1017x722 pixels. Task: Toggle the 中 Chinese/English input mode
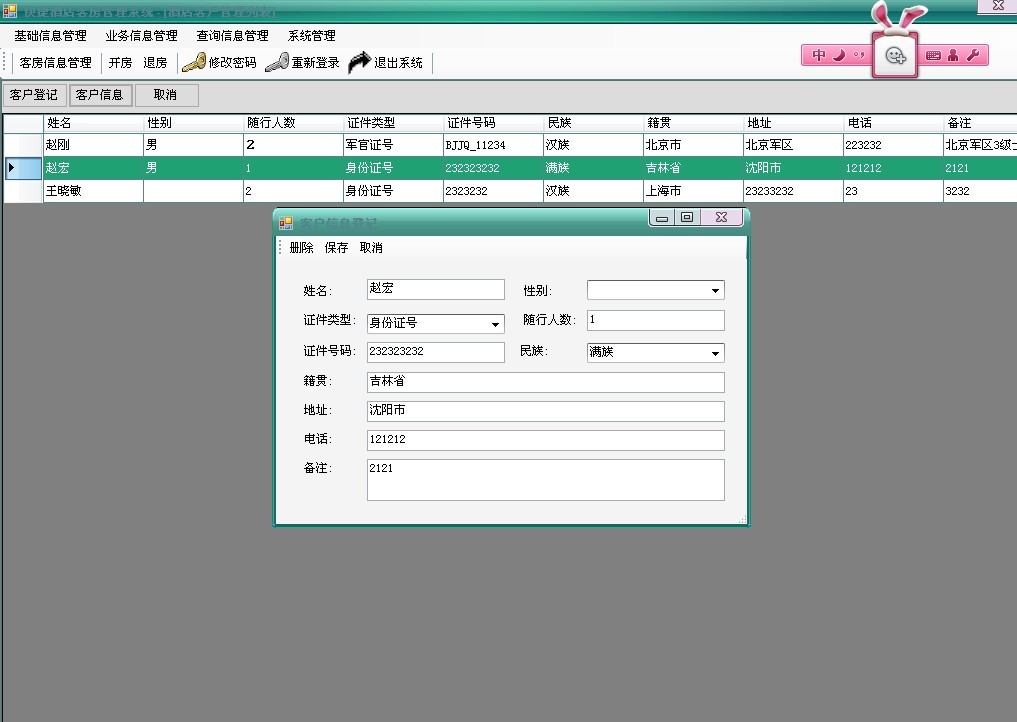pyautogui.click(x=819, y=56)
